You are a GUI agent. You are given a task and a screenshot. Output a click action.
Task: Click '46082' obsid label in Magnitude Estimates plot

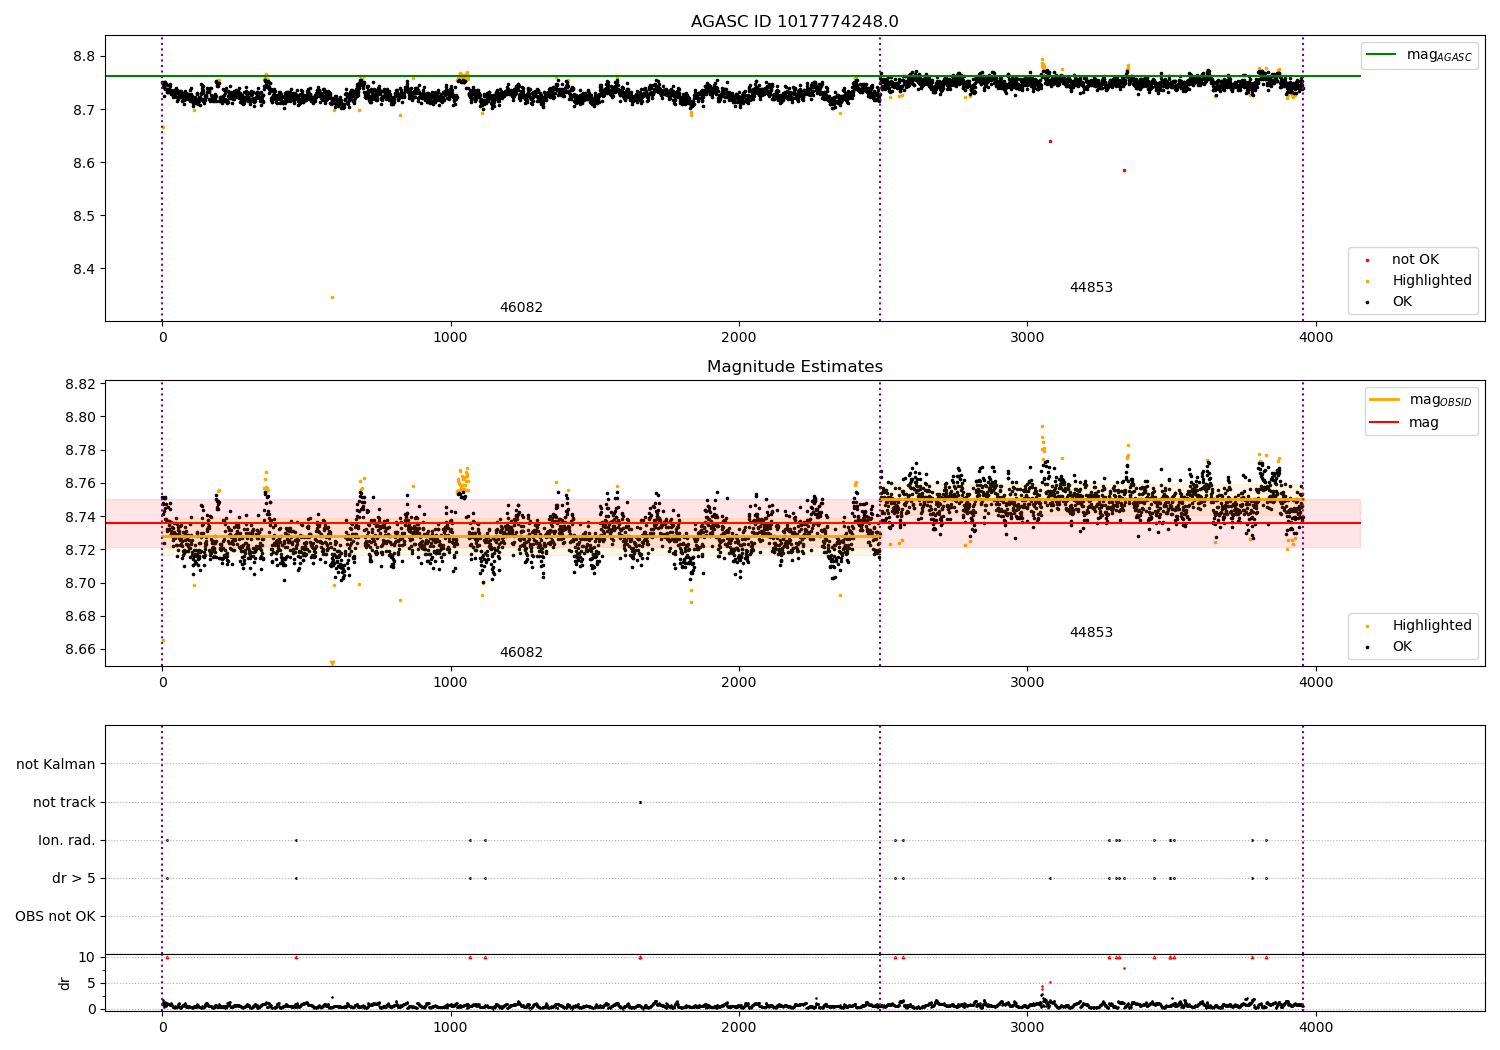(521, 653)
